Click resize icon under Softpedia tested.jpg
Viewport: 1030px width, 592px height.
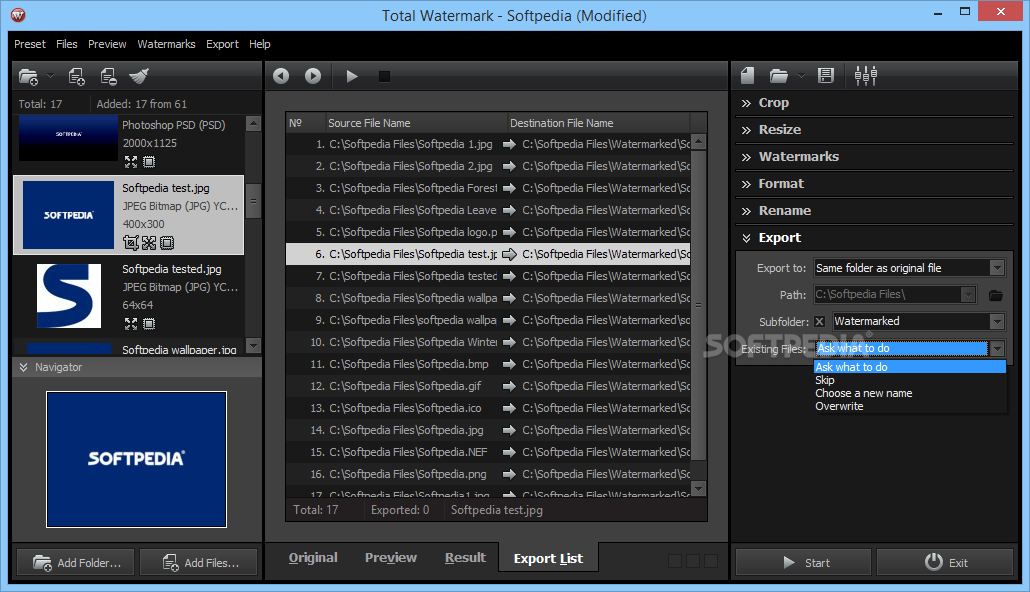(x=131, y=324)
